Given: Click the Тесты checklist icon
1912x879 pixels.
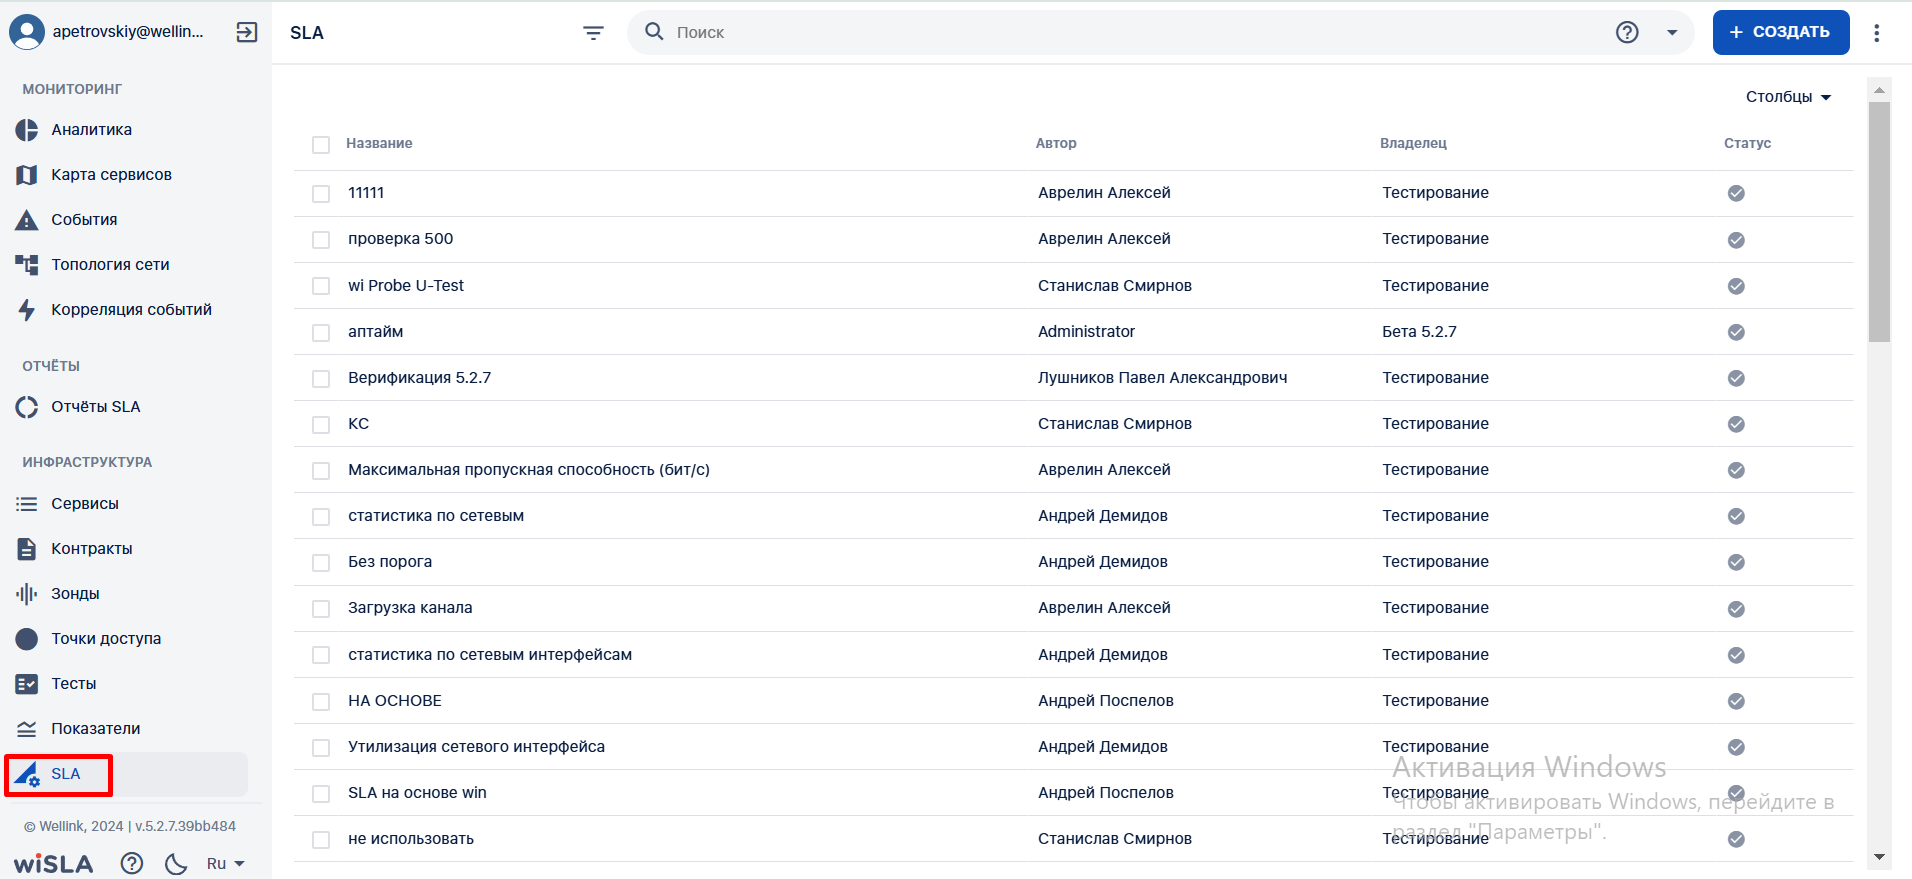Looking at the screenshot, I should [x=27, y=684].
